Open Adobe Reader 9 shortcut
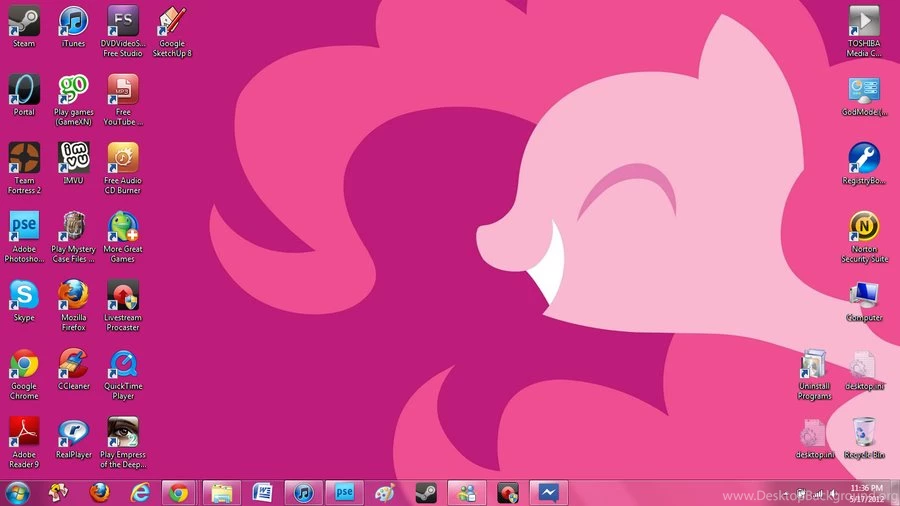This screenshot has width=900, height=506. pos(24,433)
